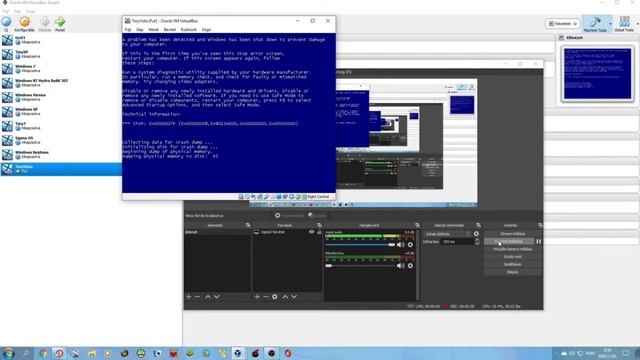Select the Windows 7 virtual machine

pos(60,69)
